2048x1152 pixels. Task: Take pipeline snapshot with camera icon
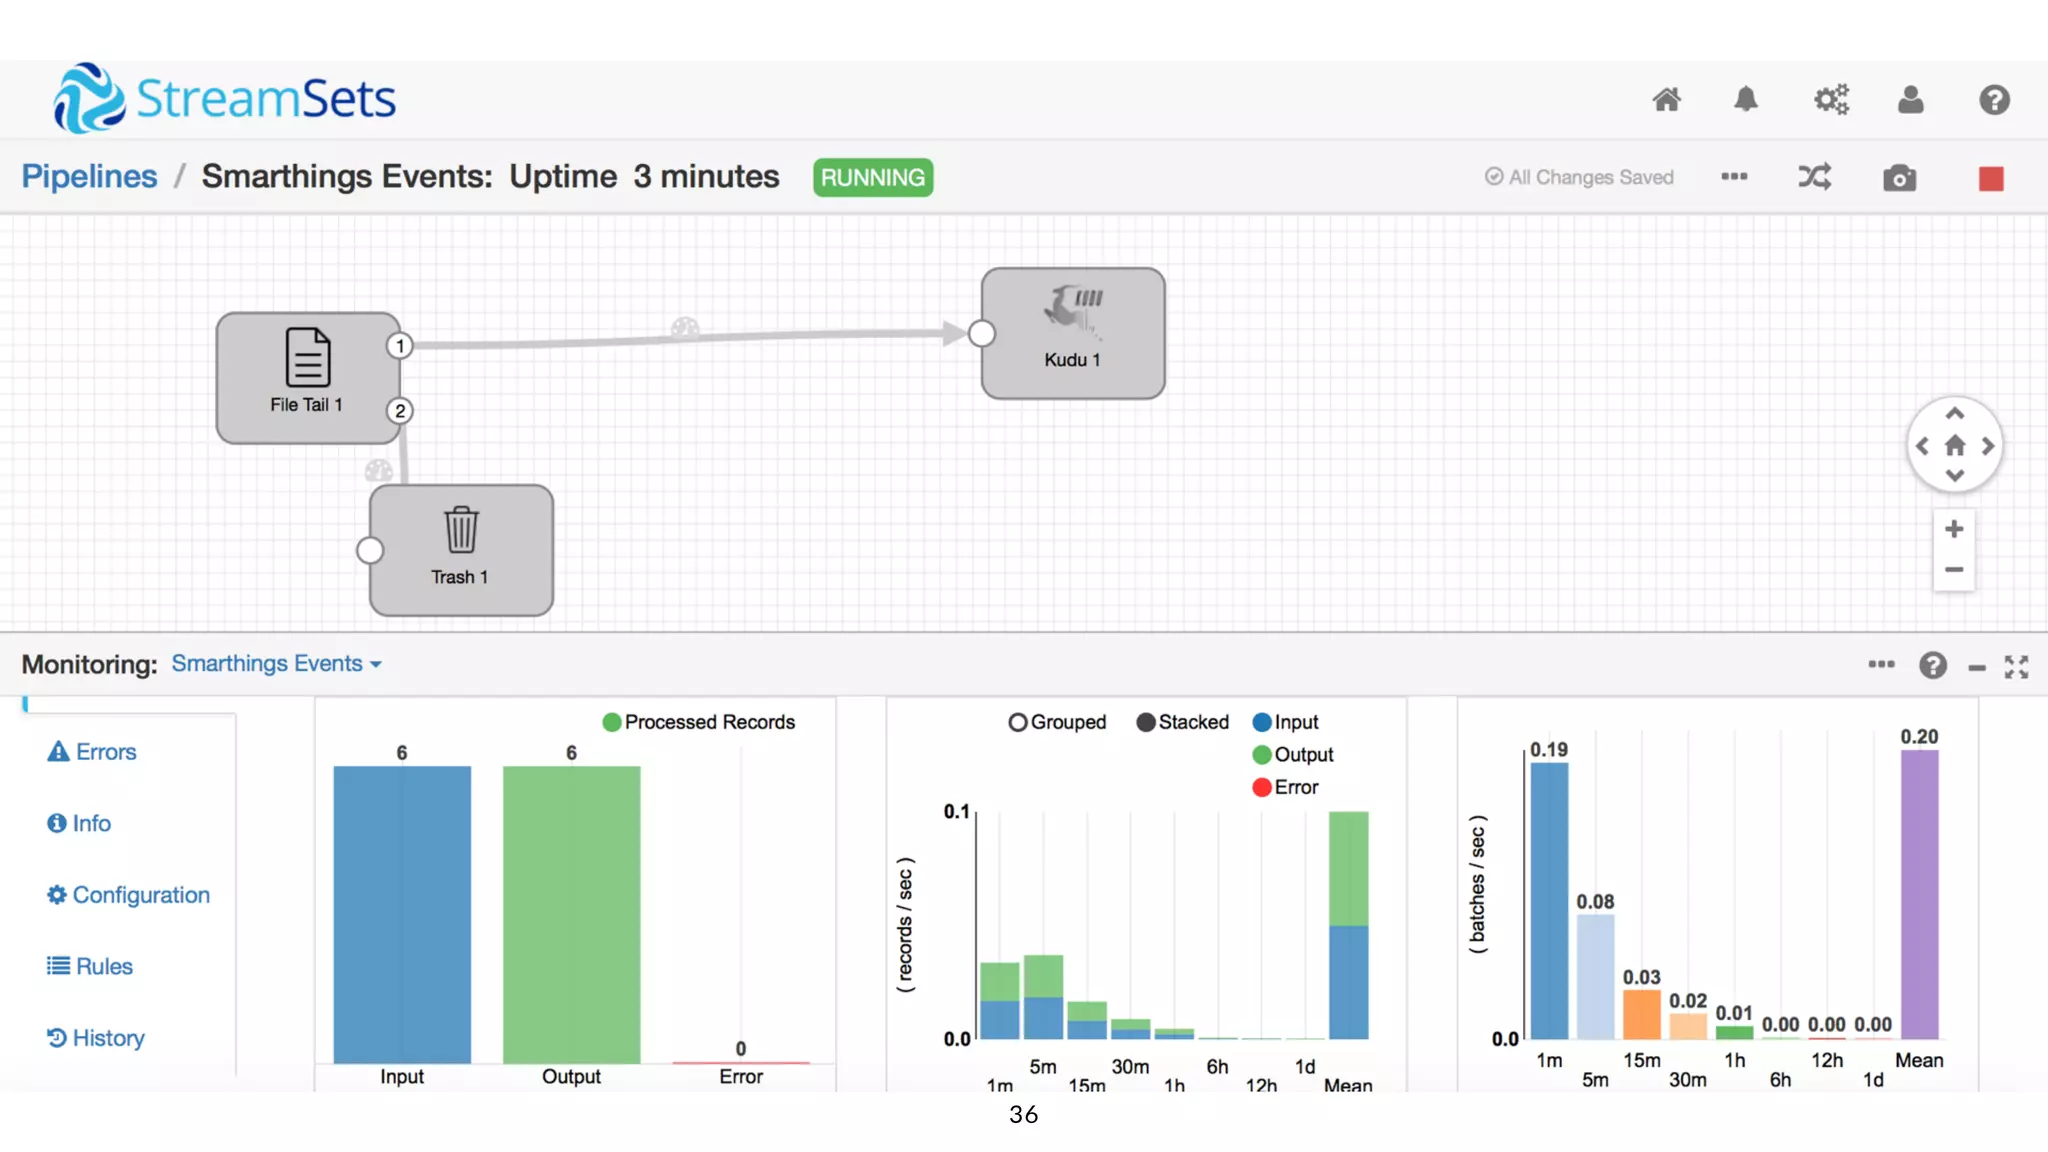click(1899, 178)
